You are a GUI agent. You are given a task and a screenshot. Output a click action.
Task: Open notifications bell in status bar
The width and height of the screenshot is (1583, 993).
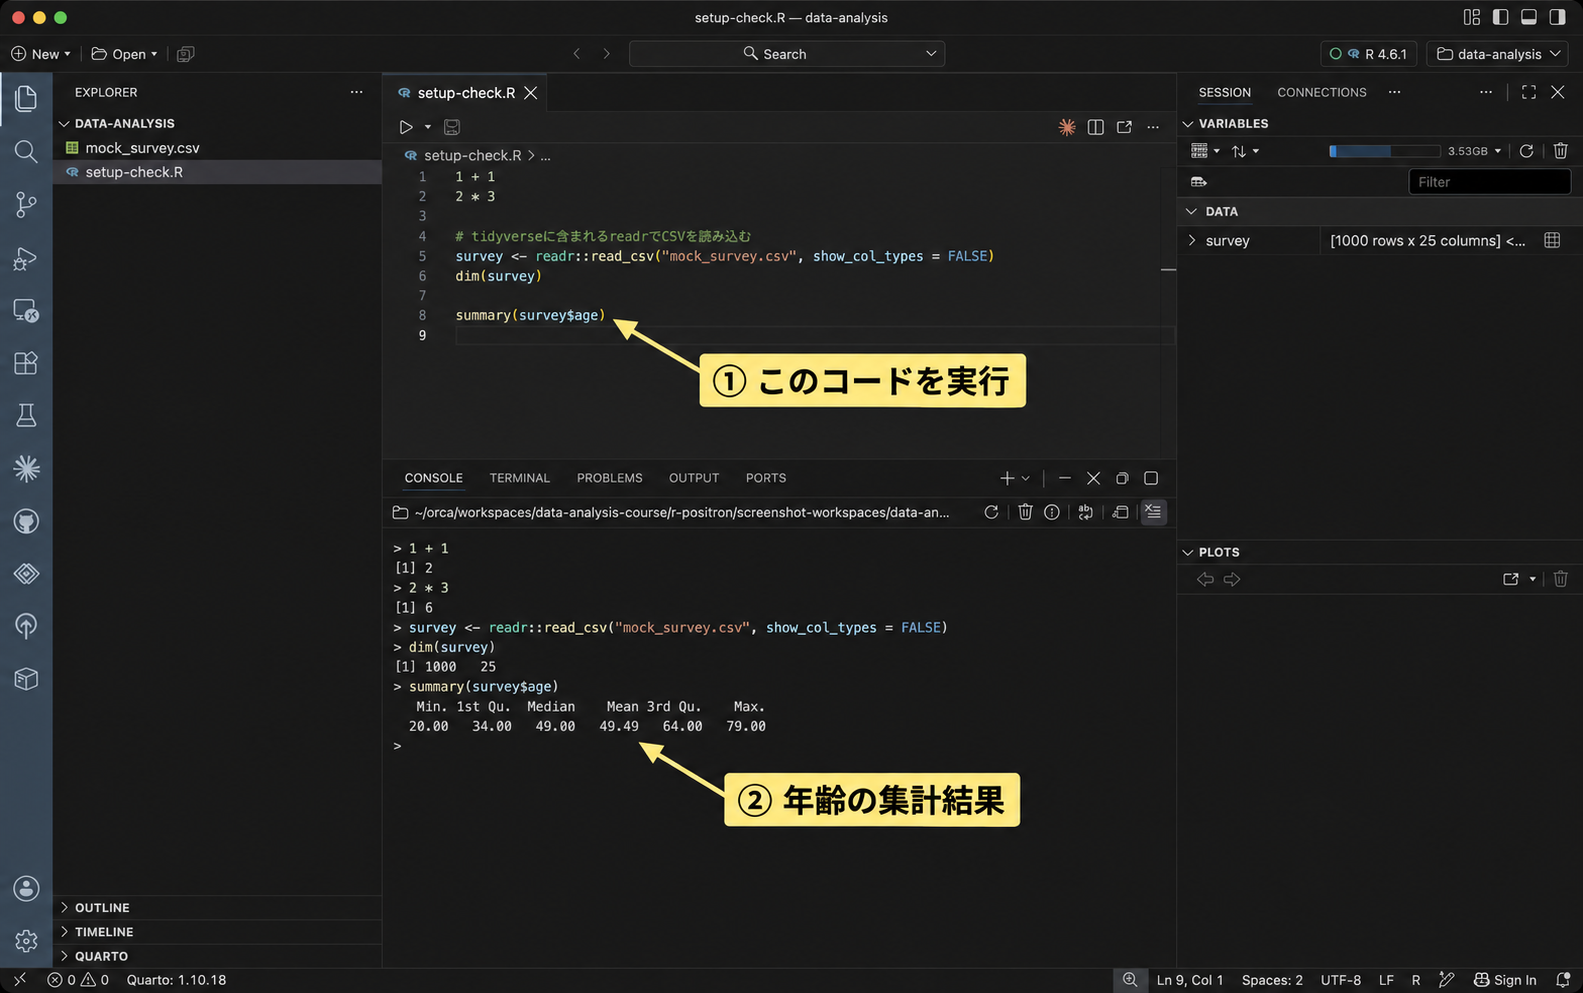[x=1563, y=980]
